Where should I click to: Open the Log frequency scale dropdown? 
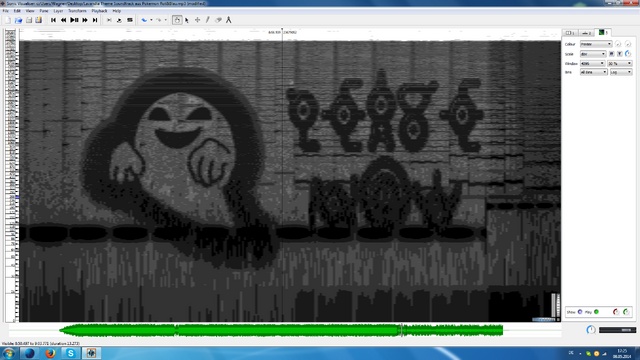coord(621,72)
